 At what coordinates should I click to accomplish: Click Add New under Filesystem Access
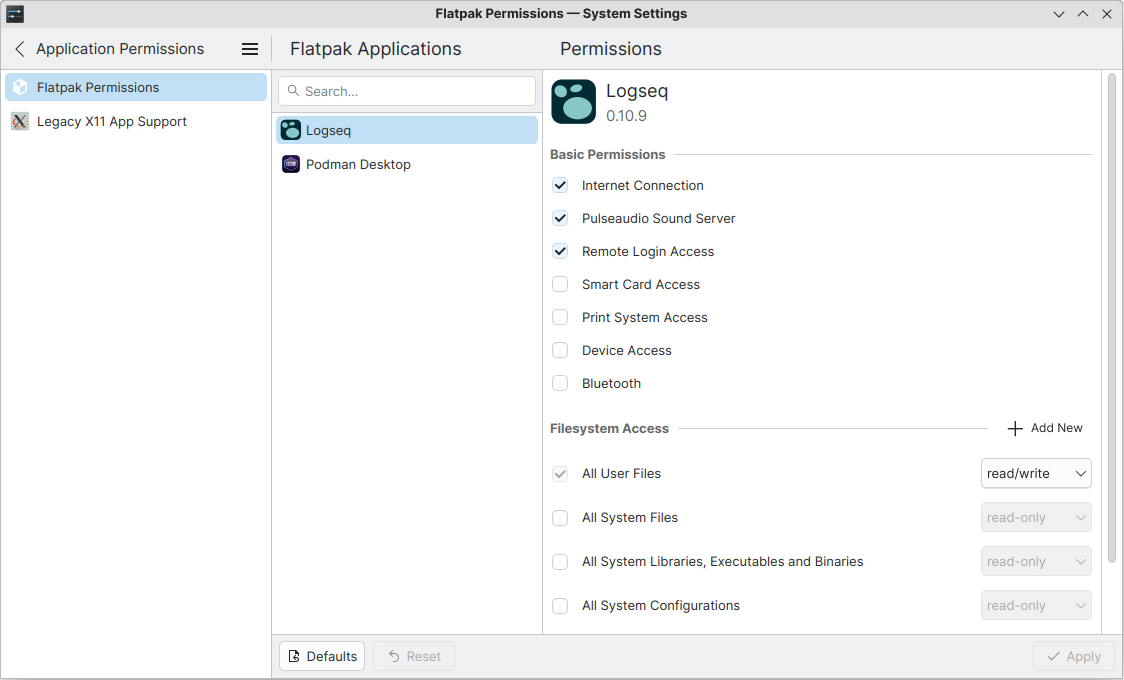(x=1045, y=428)
